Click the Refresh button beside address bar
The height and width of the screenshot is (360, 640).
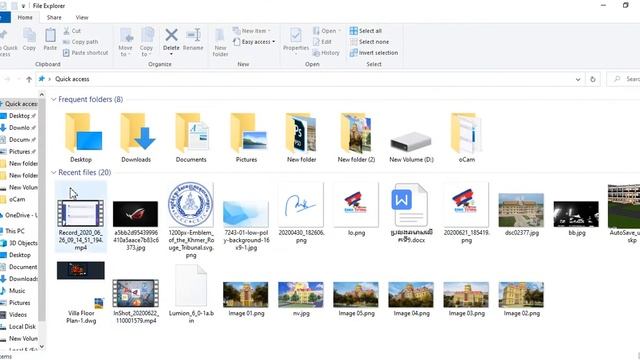tap(593, 79)
